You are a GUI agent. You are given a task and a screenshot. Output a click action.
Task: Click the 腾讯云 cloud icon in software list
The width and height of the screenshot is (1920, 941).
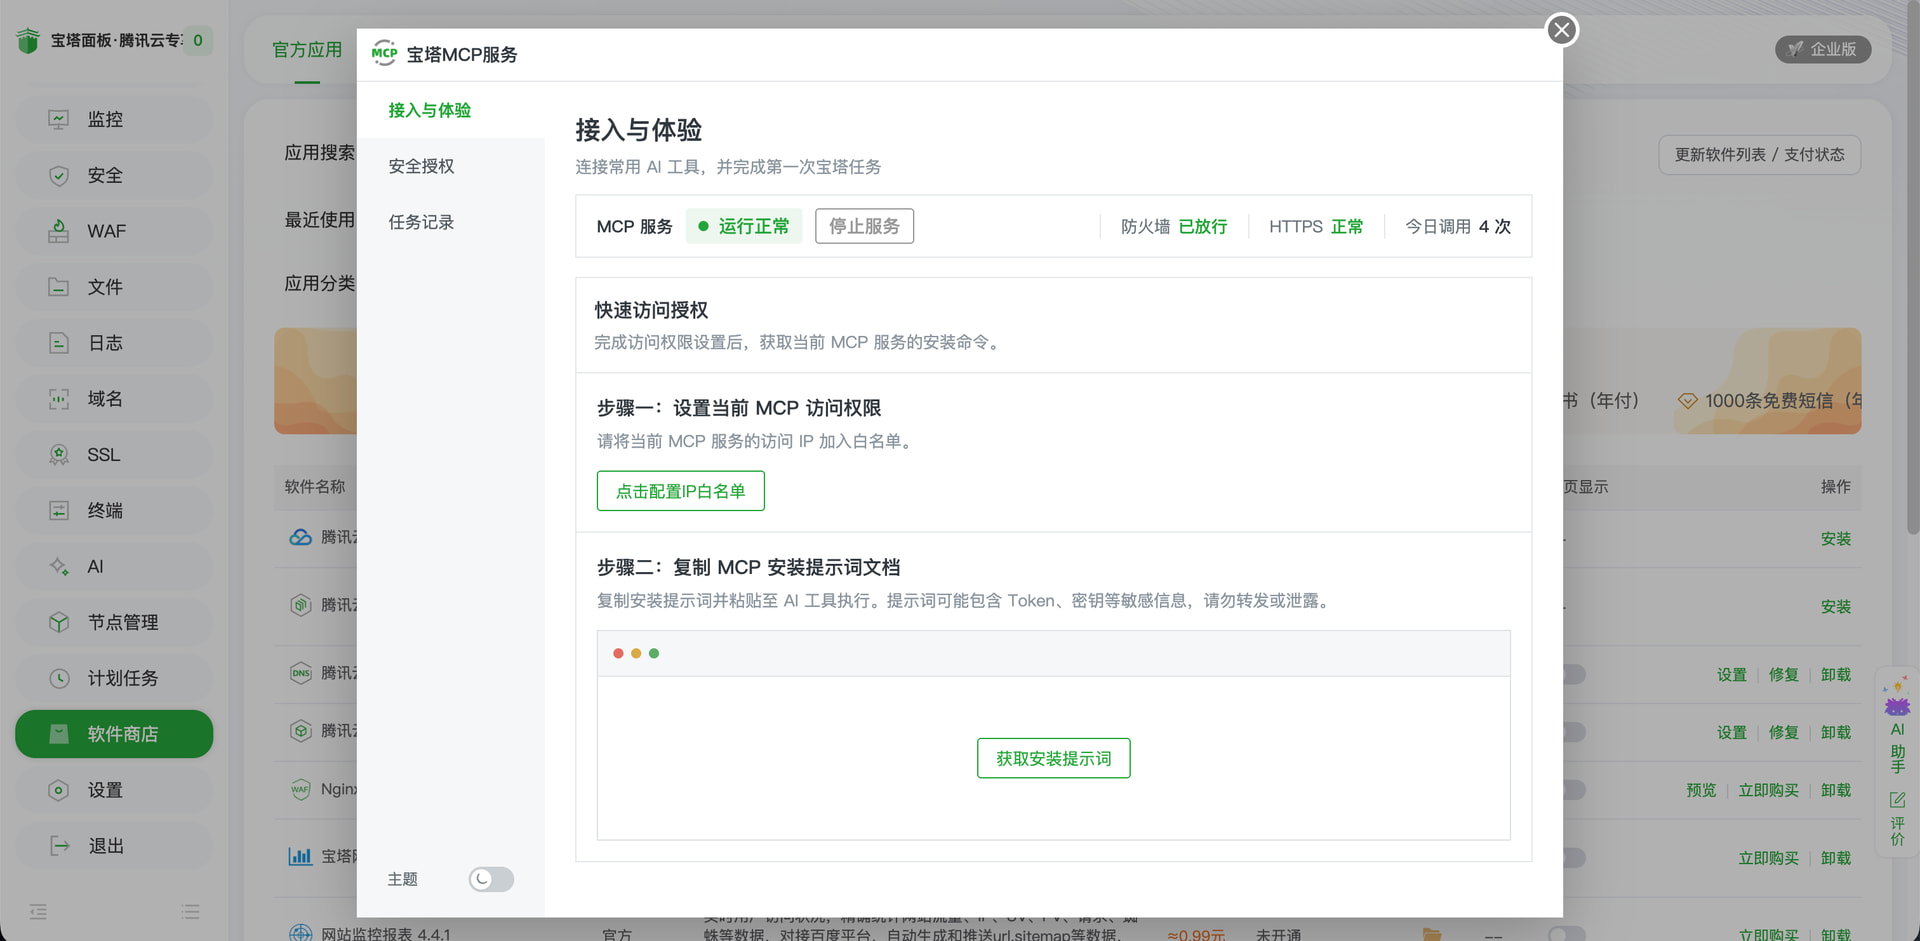coord(300,537)
